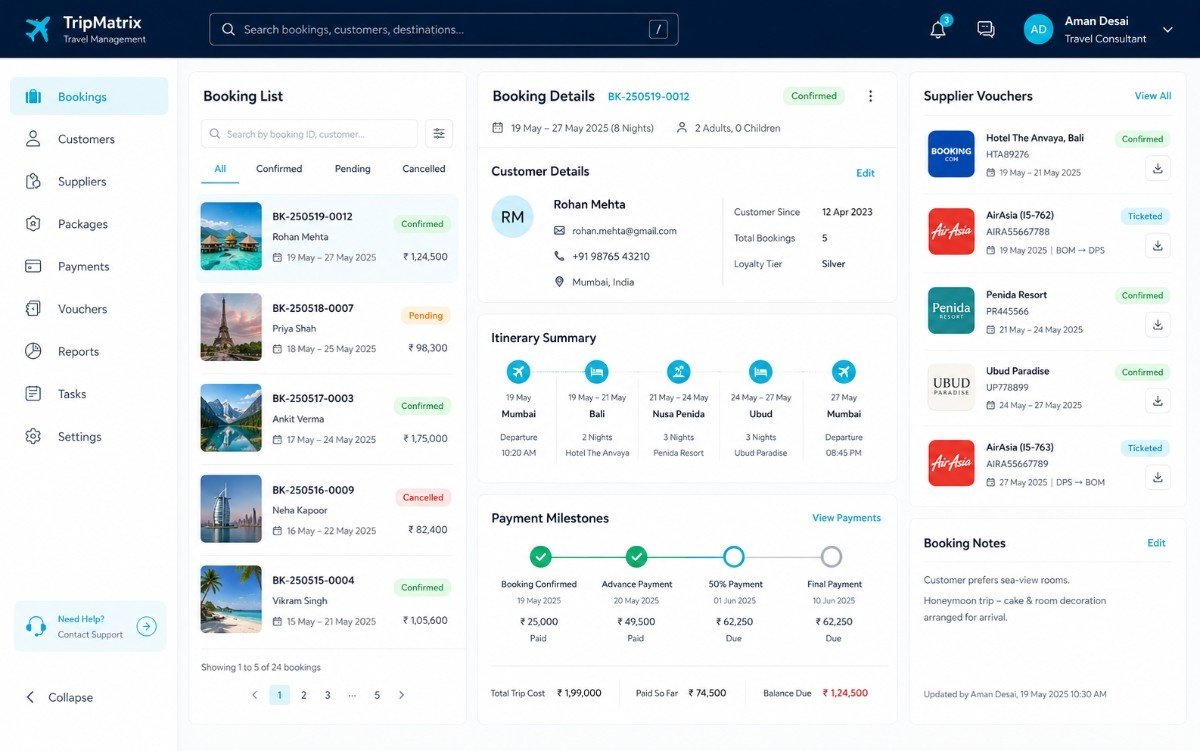Expand Aman Desai account dropdown
Viewport: 1200px width, 751px height.
pos(1168,30)
